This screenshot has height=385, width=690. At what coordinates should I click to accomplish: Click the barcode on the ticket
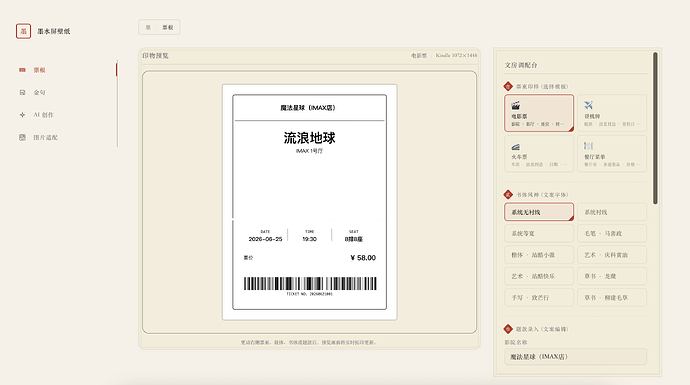click(x=310, y=284)
